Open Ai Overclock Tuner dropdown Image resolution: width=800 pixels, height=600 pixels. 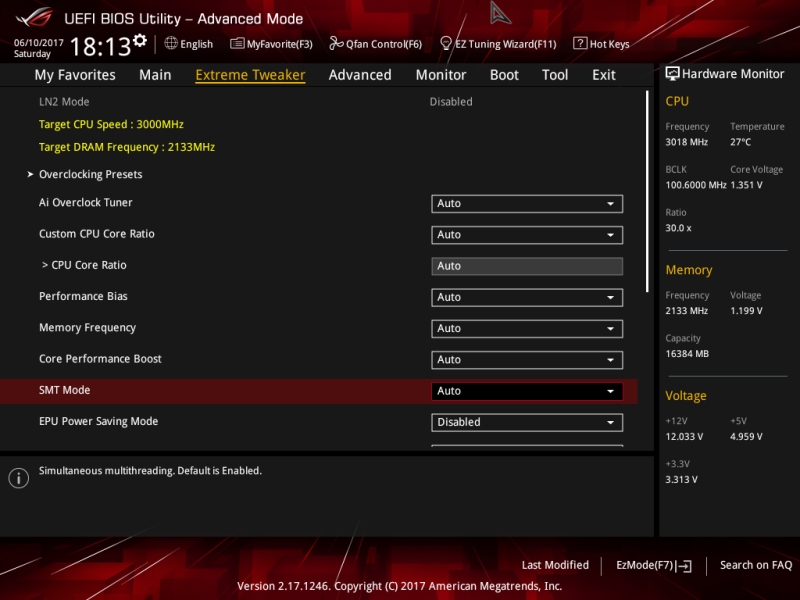click(x=527, y=204)
